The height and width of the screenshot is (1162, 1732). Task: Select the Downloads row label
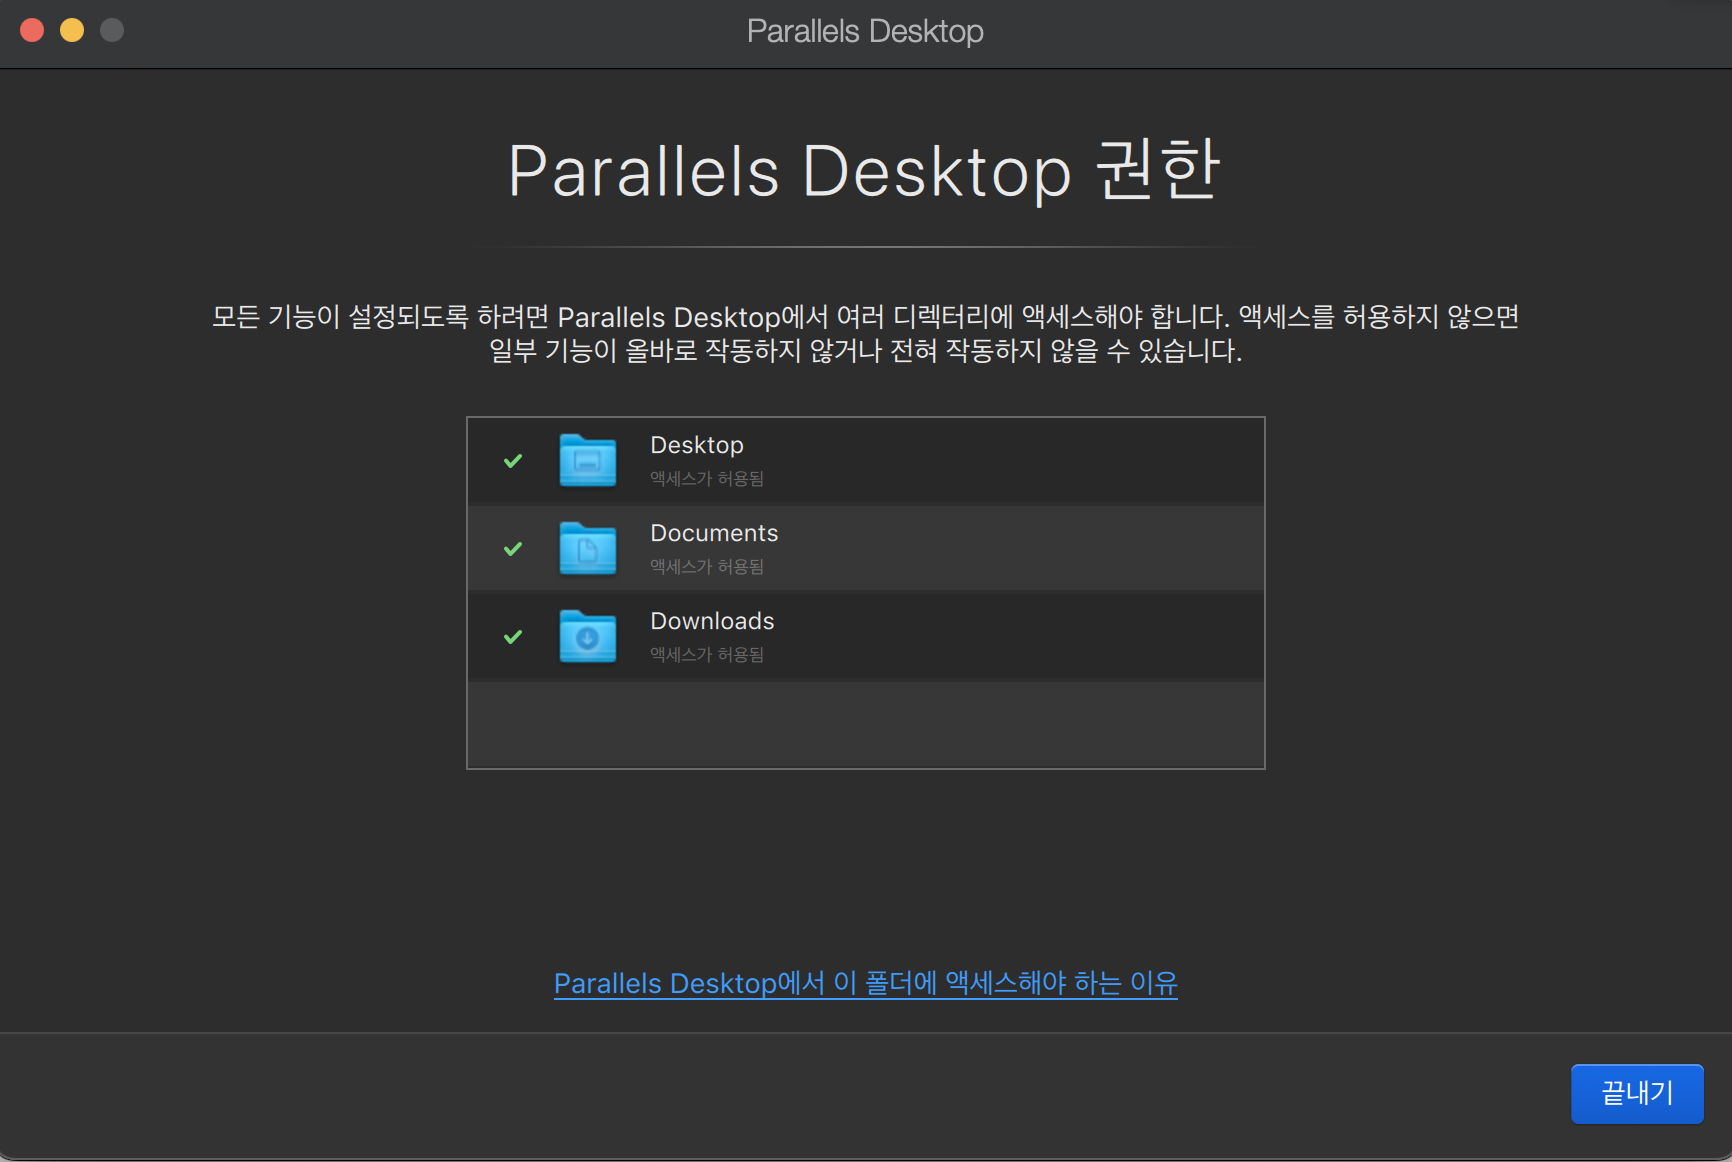(x=712, y=621)
